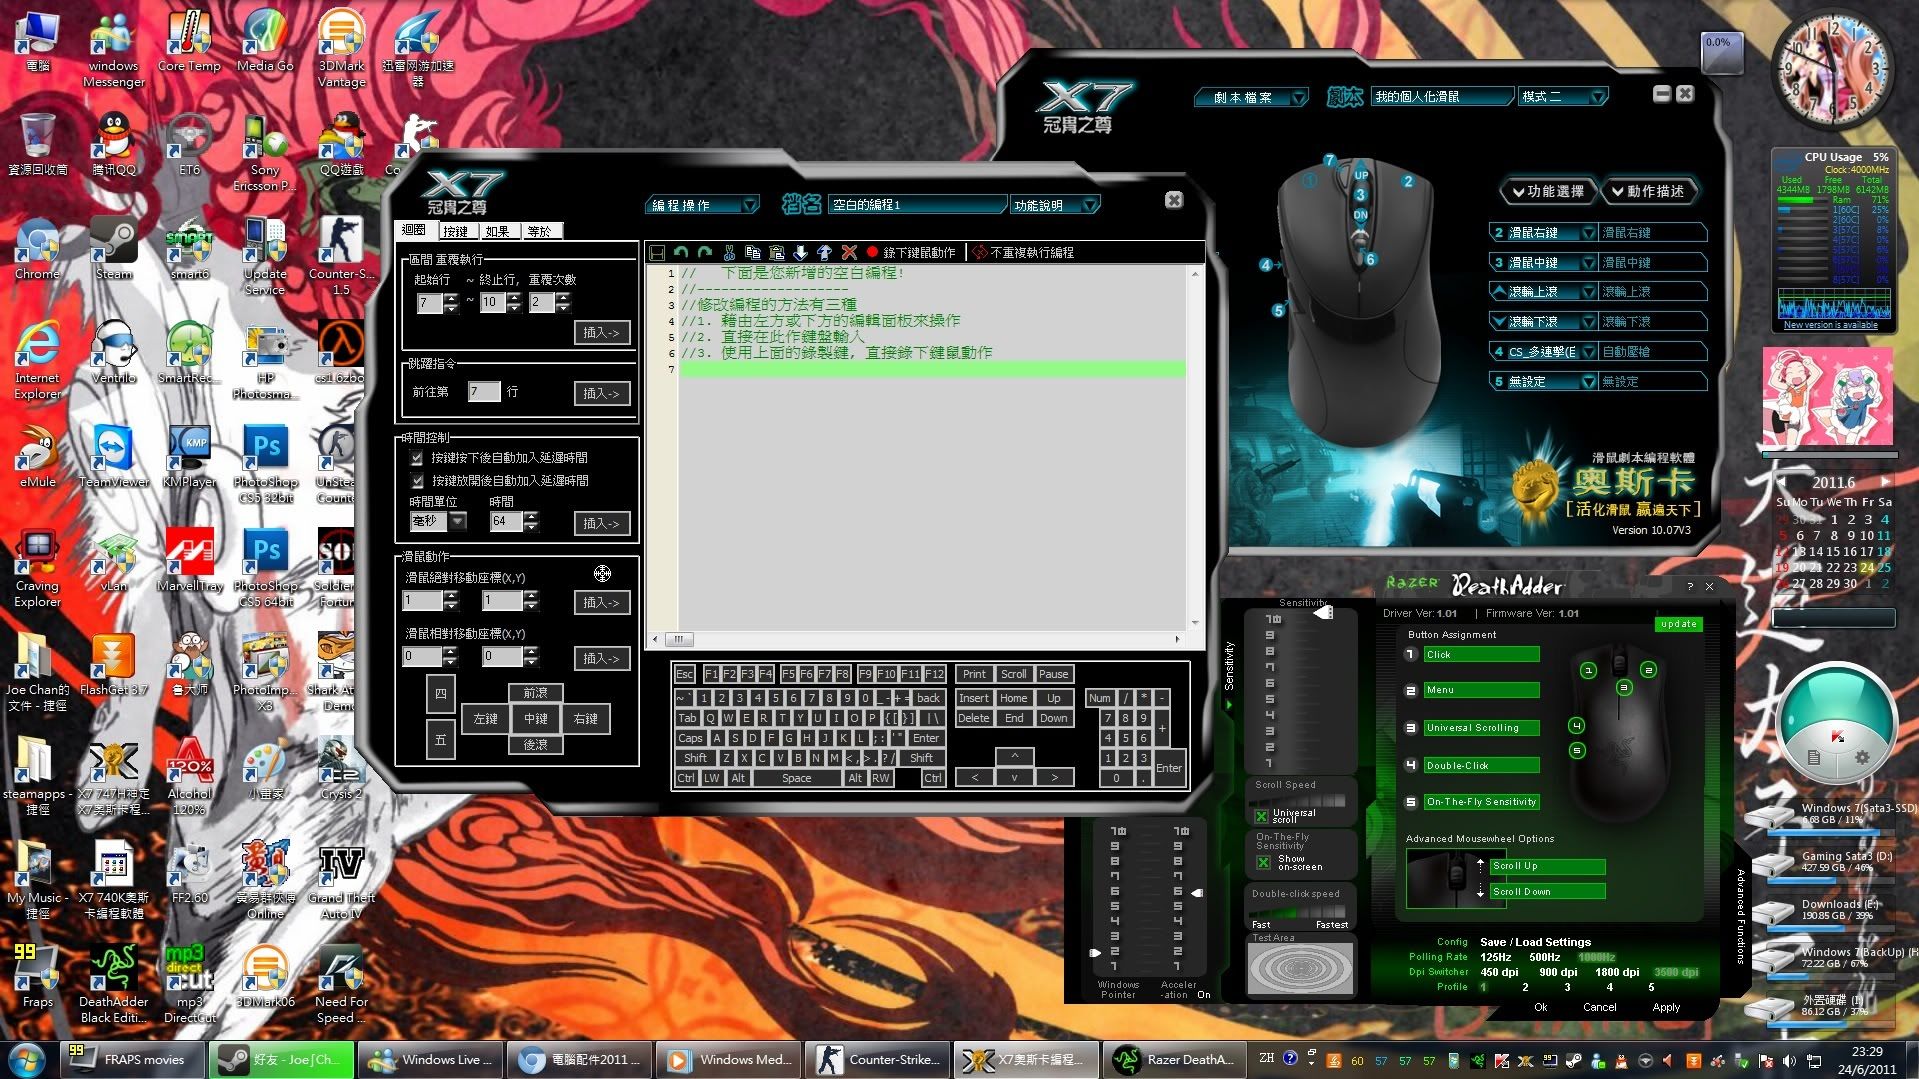Select 1000Hz polling rate in Razer settings
This screenshot has width=1919, height=1079.
coord(1597,957)
